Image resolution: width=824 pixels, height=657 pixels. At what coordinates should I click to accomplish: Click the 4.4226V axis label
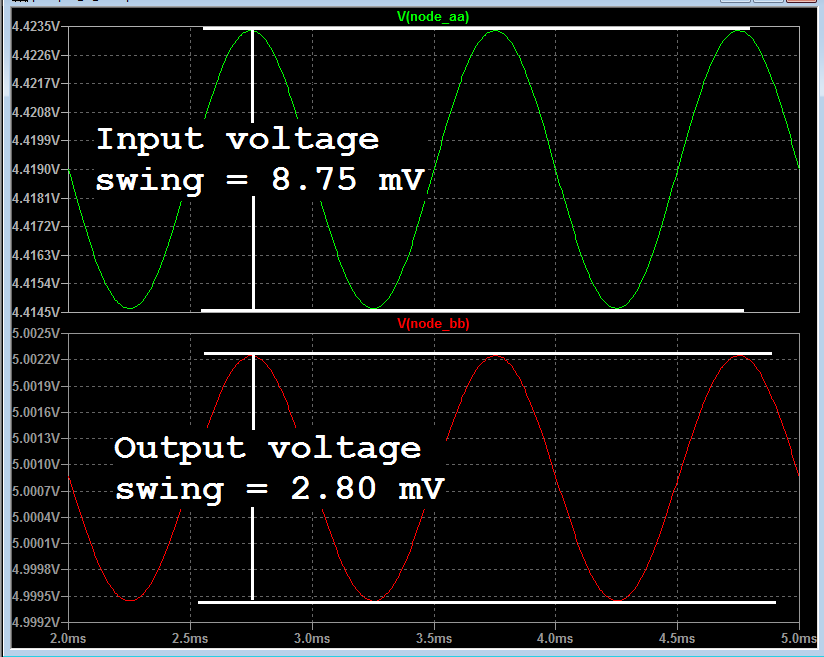point(36,55)
